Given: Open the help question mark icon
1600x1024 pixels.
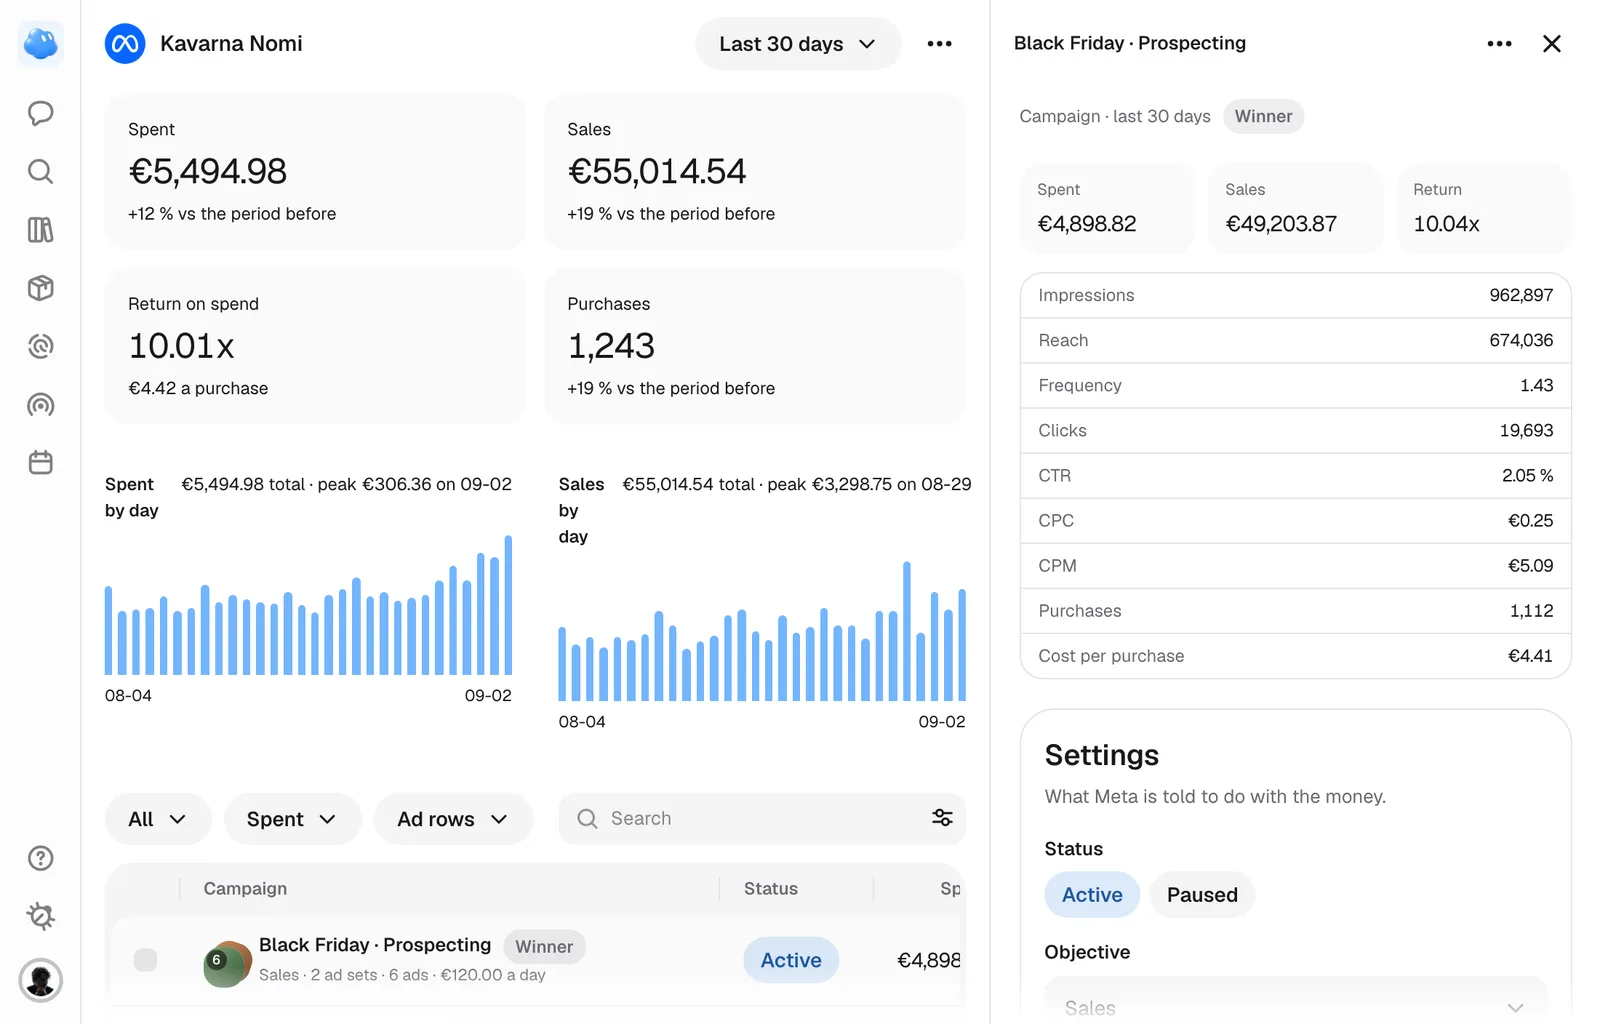Looking at the screenshot, I should pos(41,858).
